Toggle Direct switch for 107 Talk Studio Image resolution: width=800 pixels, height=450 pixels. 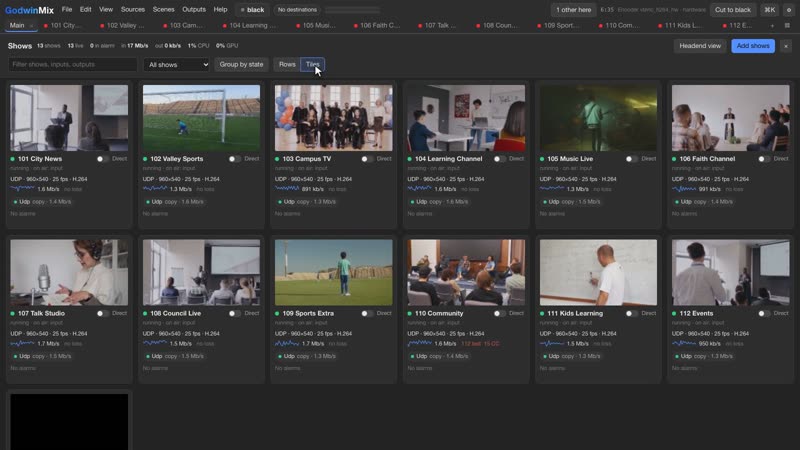pos(103,313)
